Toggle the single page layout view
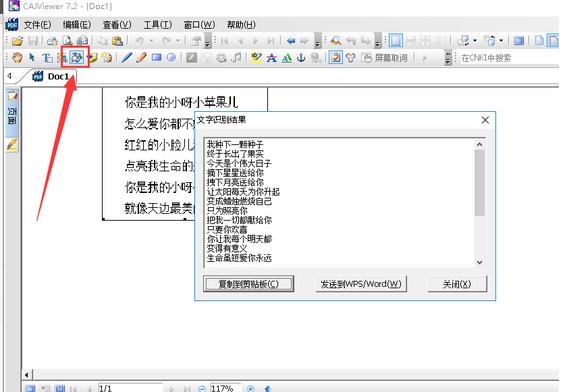Screen dimensions: 561x392 (395, 40)
